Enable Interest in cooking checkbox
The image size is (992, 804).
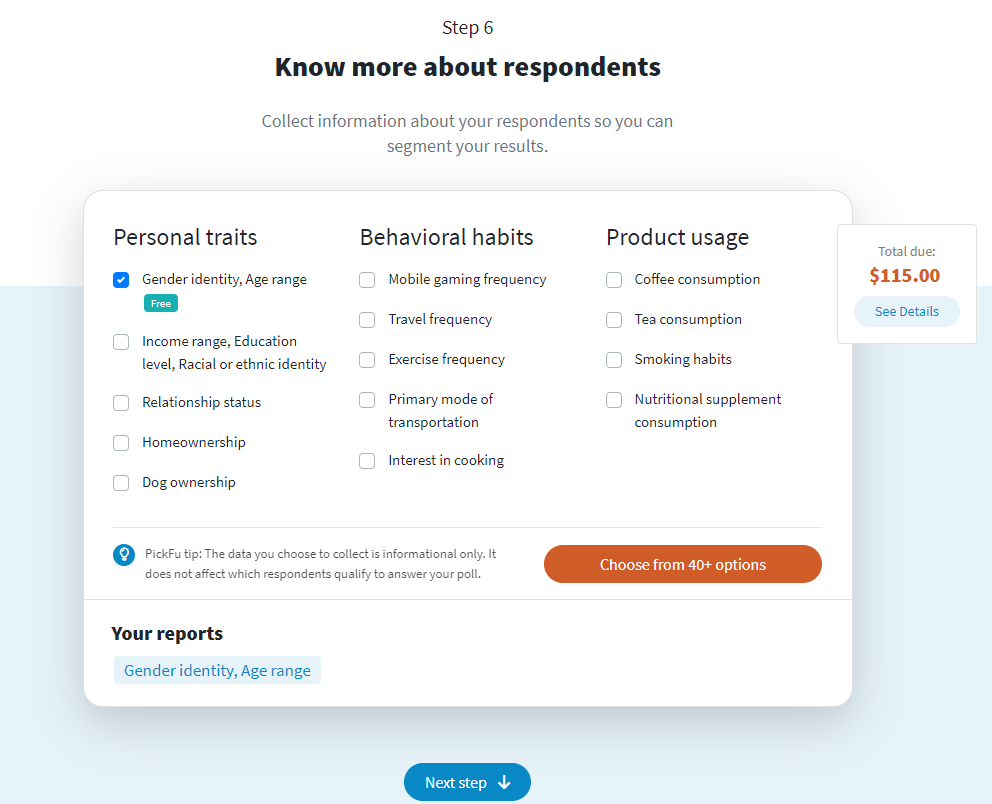(367, 461)
